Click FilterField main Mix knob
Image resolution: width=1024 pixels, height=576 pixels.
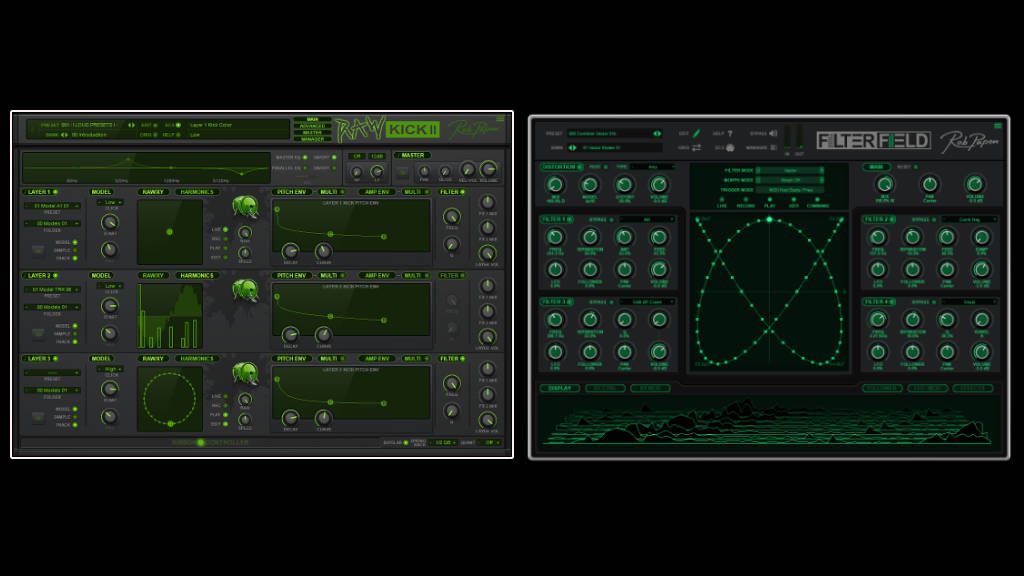884,184
